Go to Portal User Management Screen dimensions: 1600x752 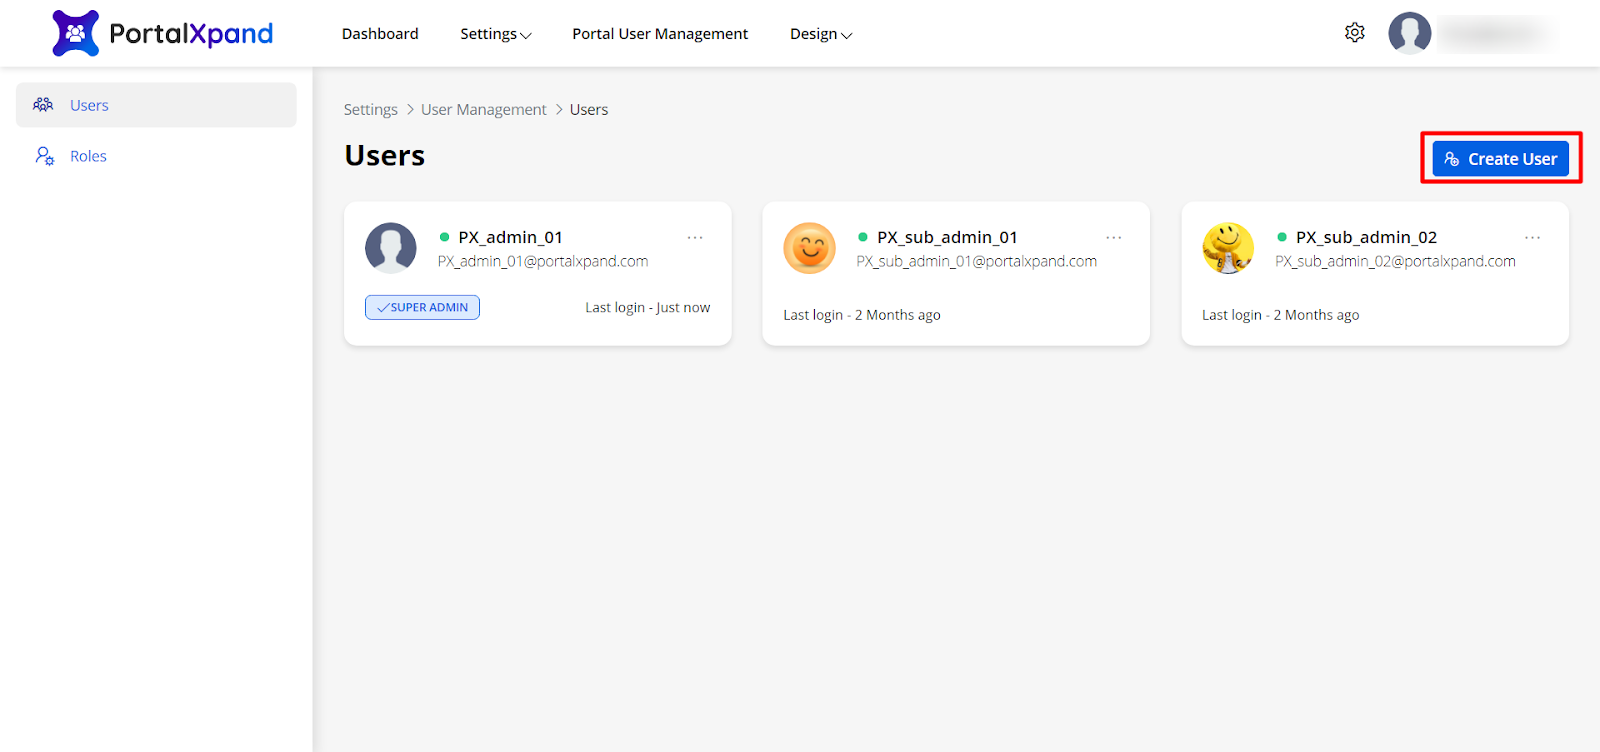point(660,34)
